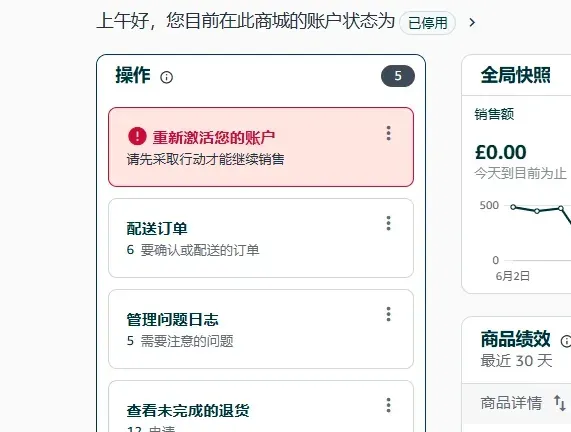Click the sort arrows next to 商品详情
The height and width of the screenshot is (432, 571).
tap(560, 403)
